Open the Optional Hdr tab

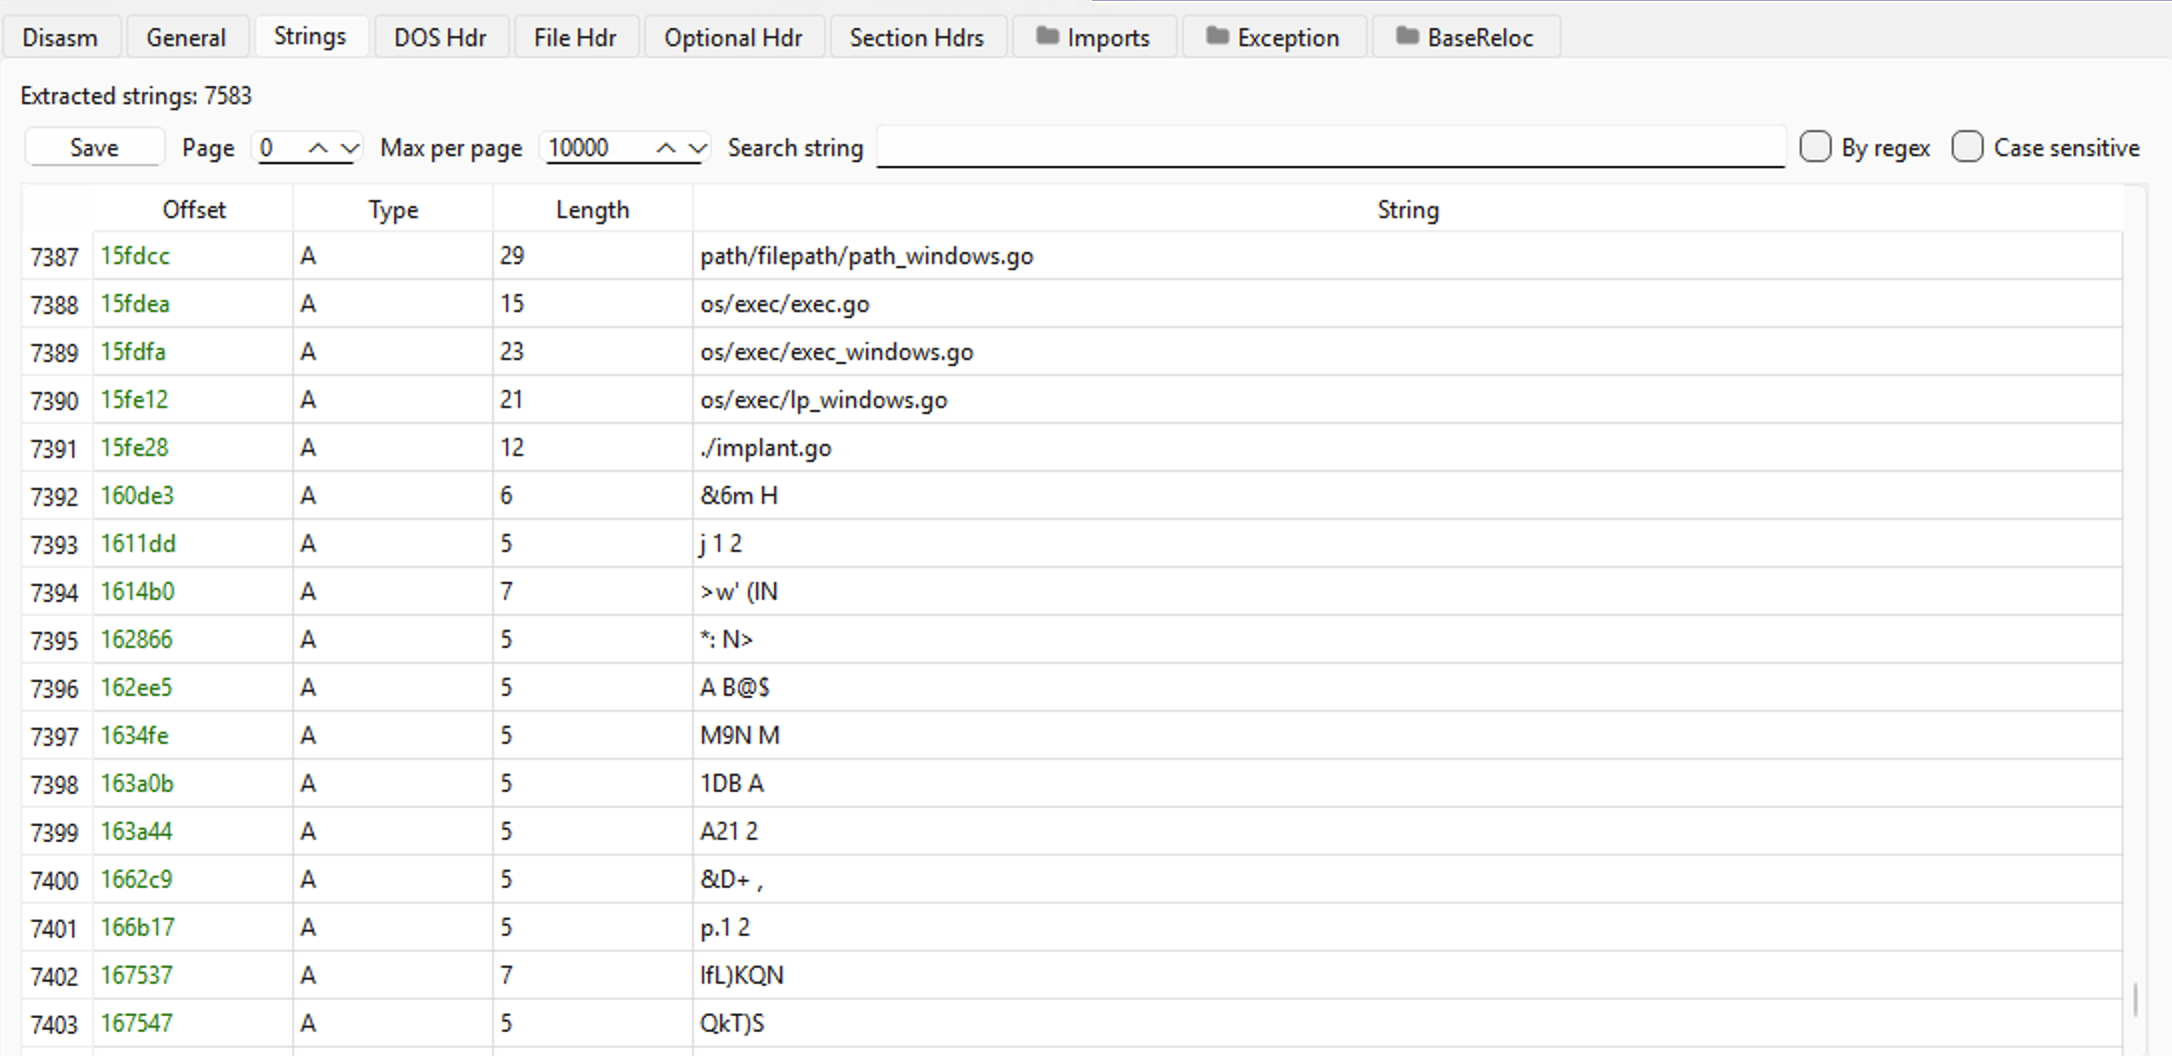tap(733, 38)
